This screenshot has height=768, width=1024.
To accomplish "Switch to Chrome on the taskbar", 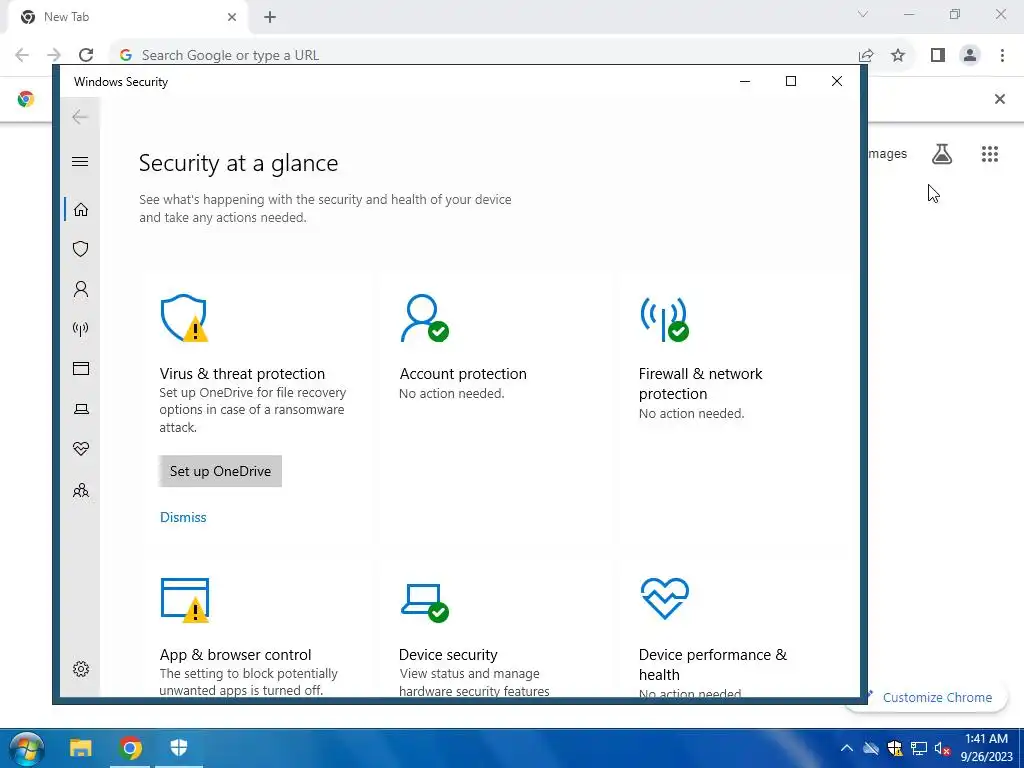I will (130, 748).
